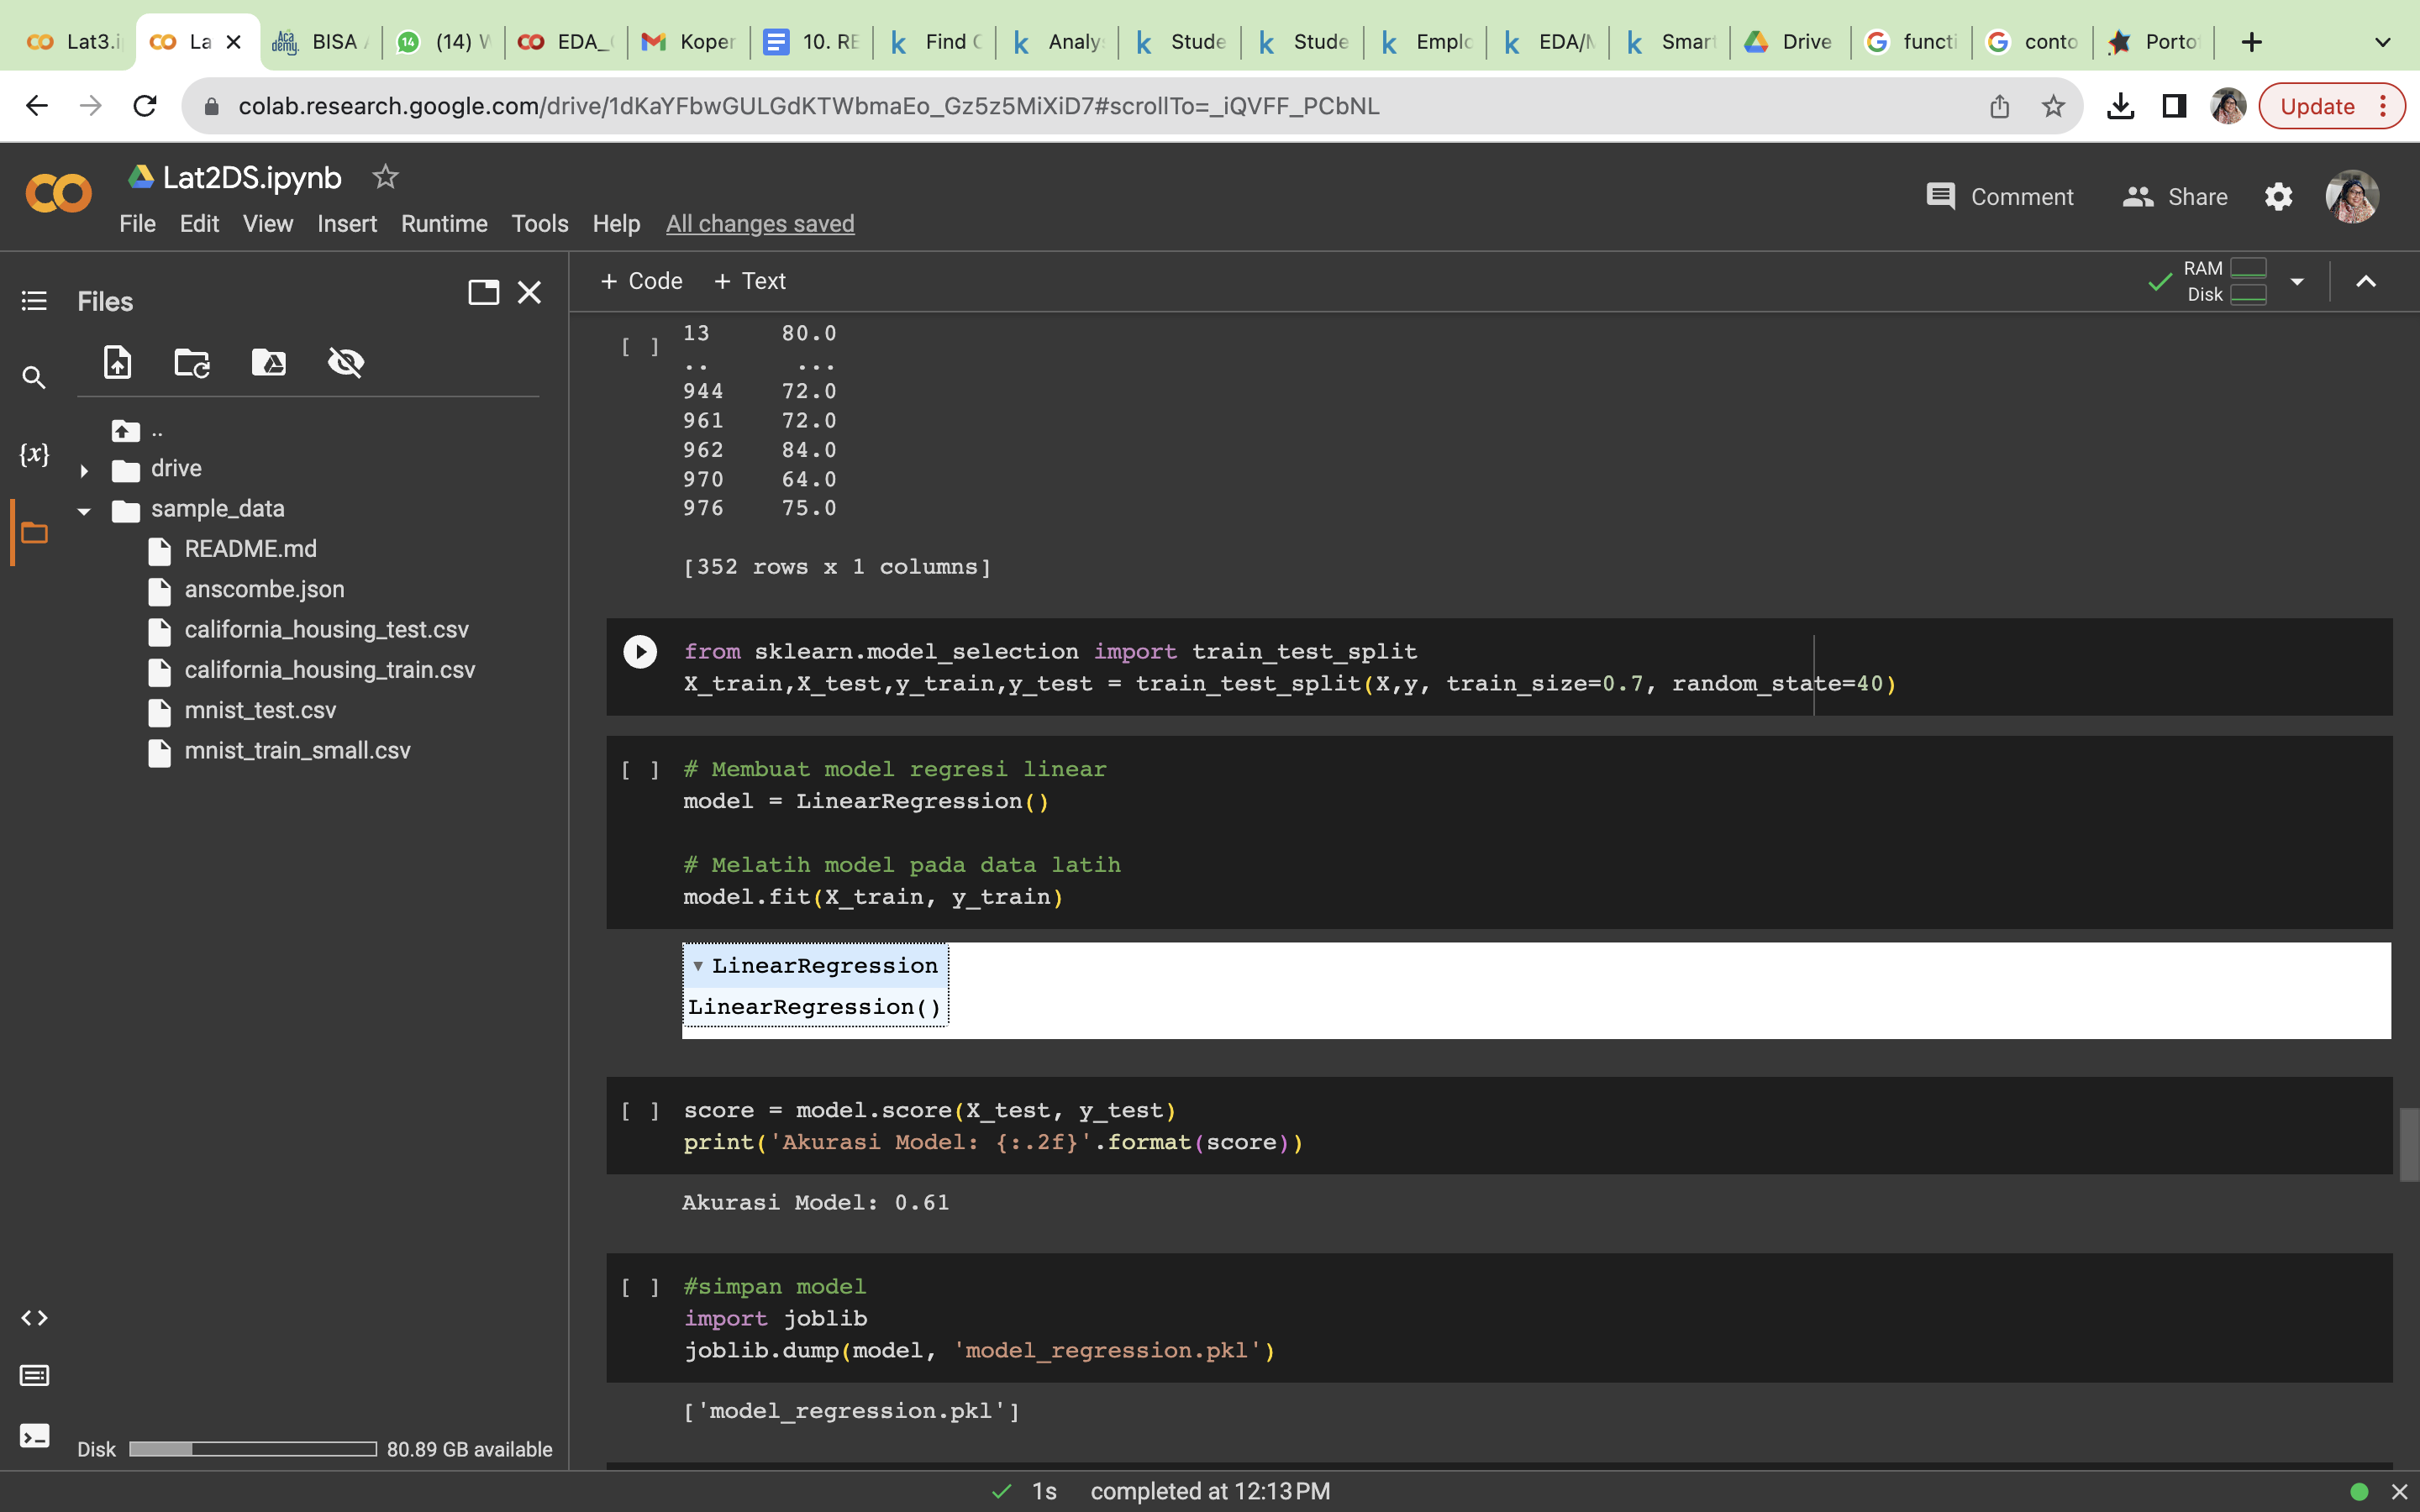This screenshot has width=2420, height=1512.
Task: Click the notebook vertical scrollbar thumb
Action: pos(2409,1144)
